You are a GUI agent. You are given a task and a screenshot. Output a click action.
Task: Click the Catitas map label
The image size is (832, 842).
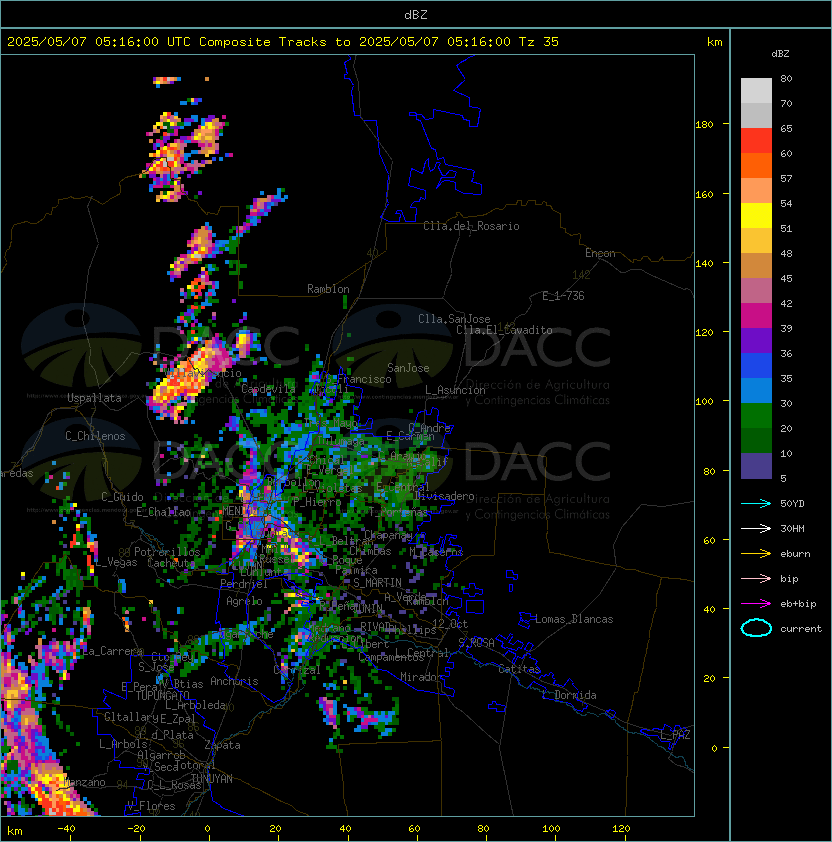tap(519, 669)
